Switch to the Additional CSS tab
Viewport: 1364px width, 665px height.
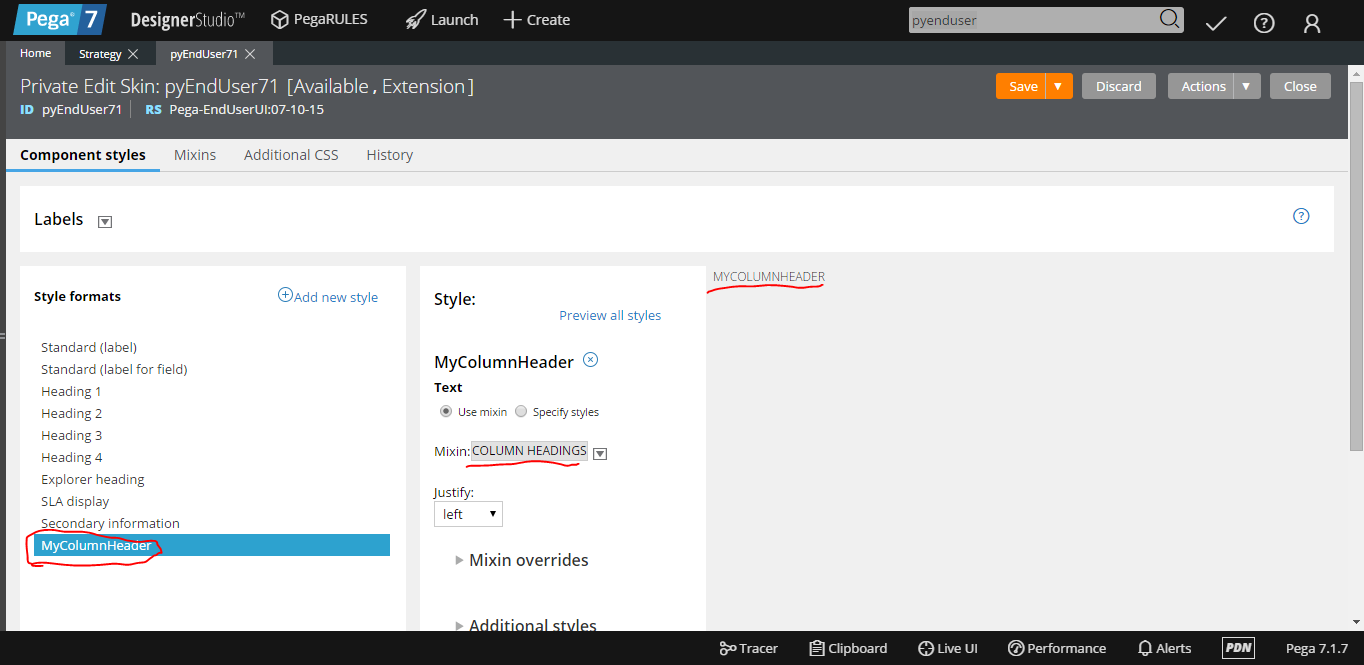click(x=291, y=155)
